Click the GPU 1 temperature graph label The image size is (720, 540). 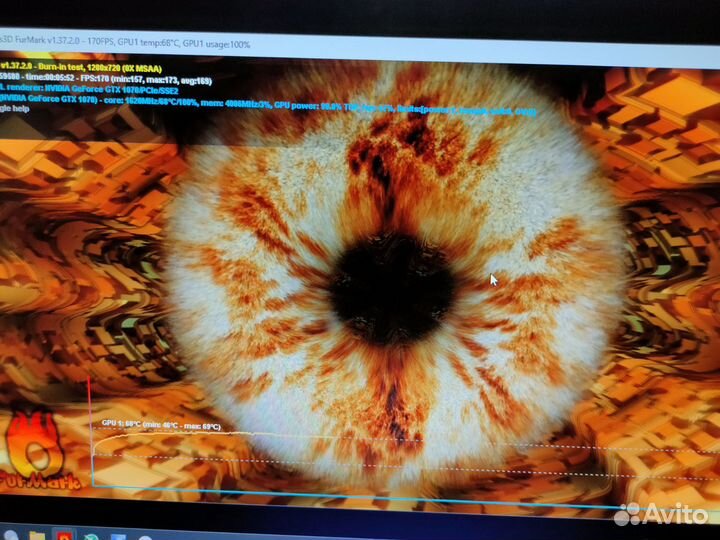160,424
